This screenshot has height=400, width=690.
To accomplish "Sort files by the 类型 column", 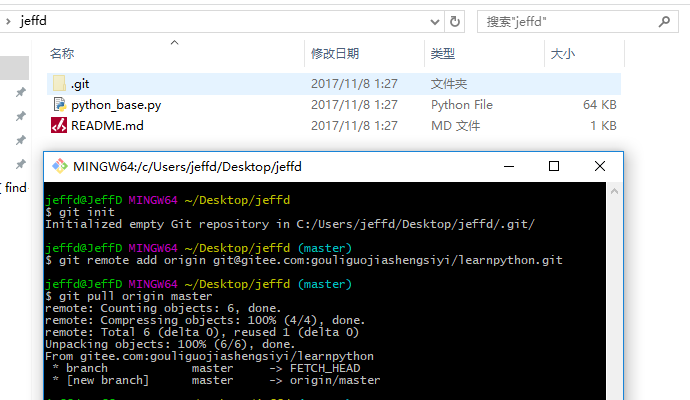I will tap(442, 54).
